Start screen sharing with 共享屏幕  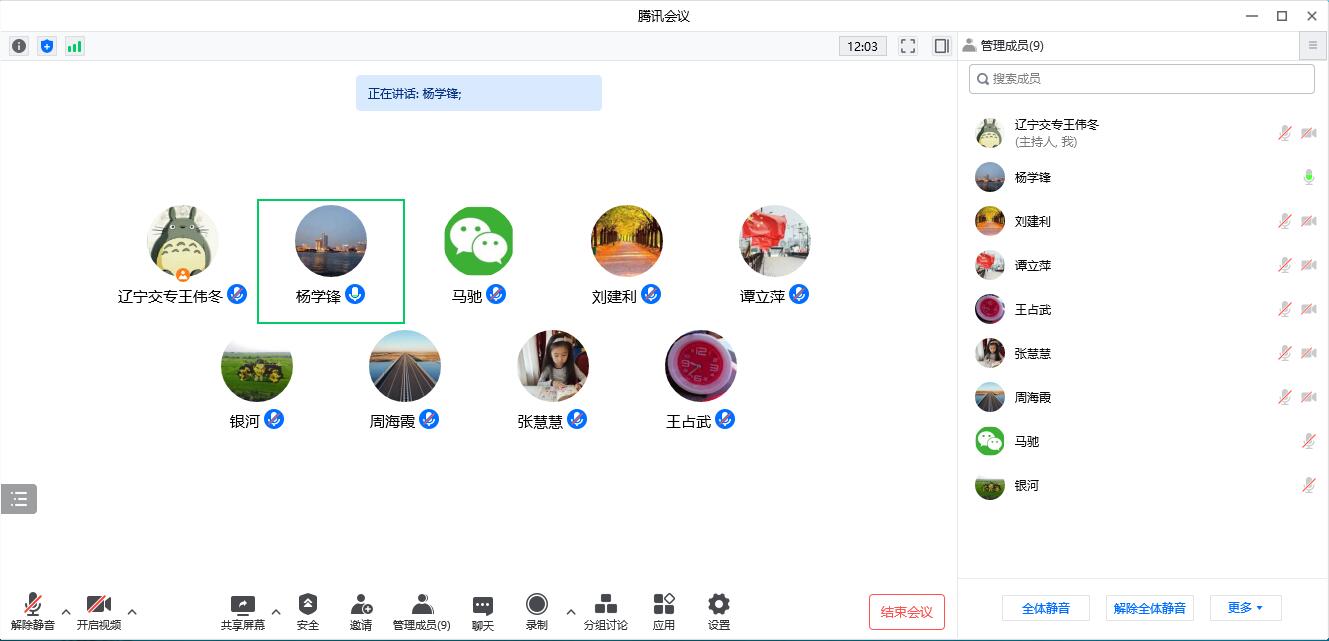coord(243,612)
